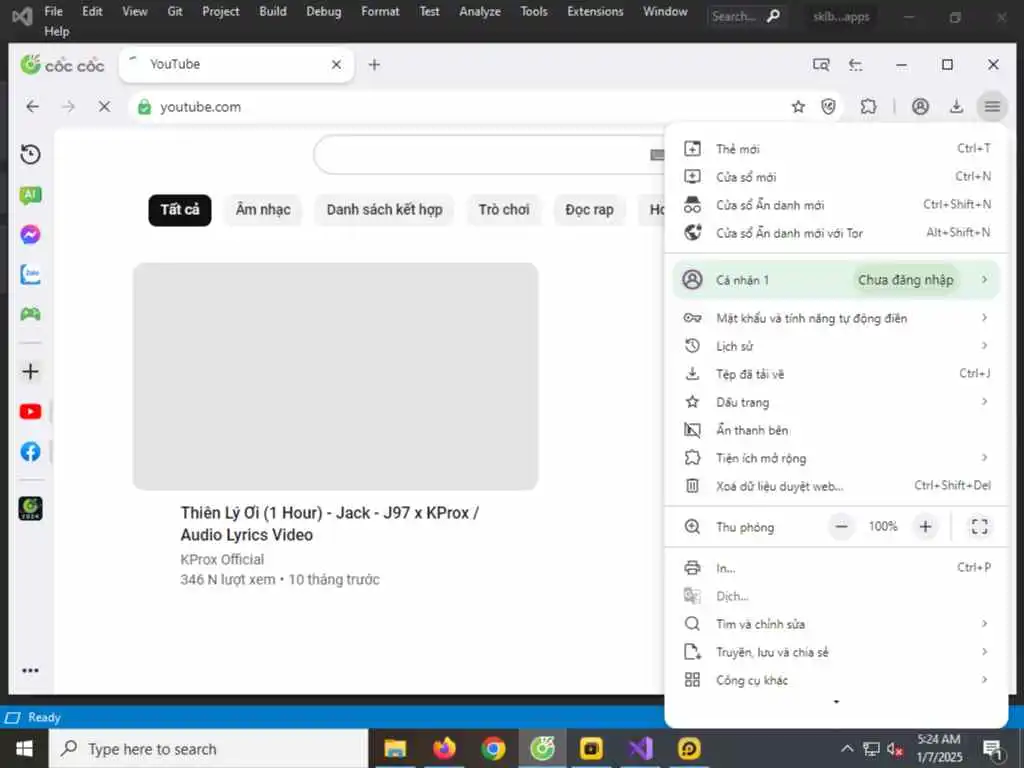This screenshot has width=1024, height=768.
Task: Open Cửa sổ Ẩn danh mới
Action: (x=836, y=205)
